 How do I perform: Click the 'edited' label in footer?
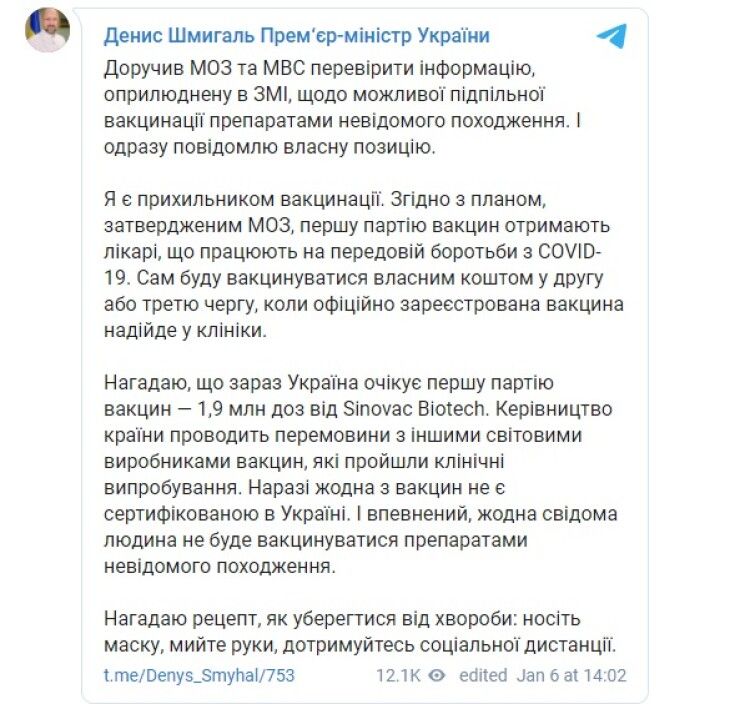point(483,675)
